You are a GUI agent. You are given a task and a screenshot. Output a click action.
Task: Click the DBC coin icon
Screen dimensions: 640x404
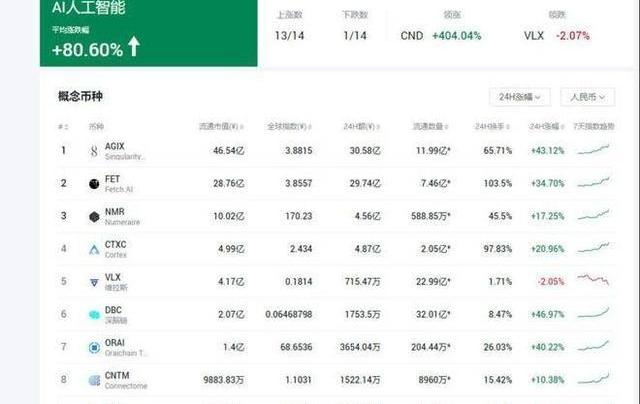point(94,314)
